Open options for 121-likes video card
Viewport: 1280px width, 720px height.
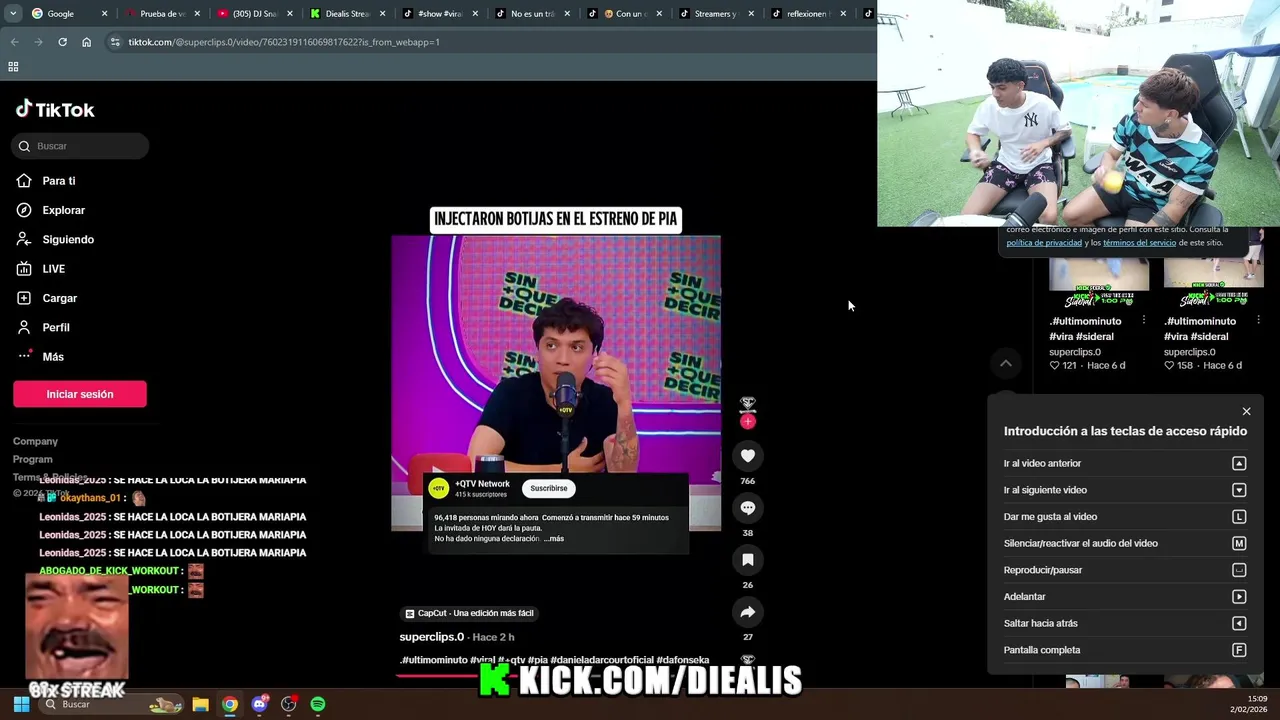click(x=1144, y=320)
